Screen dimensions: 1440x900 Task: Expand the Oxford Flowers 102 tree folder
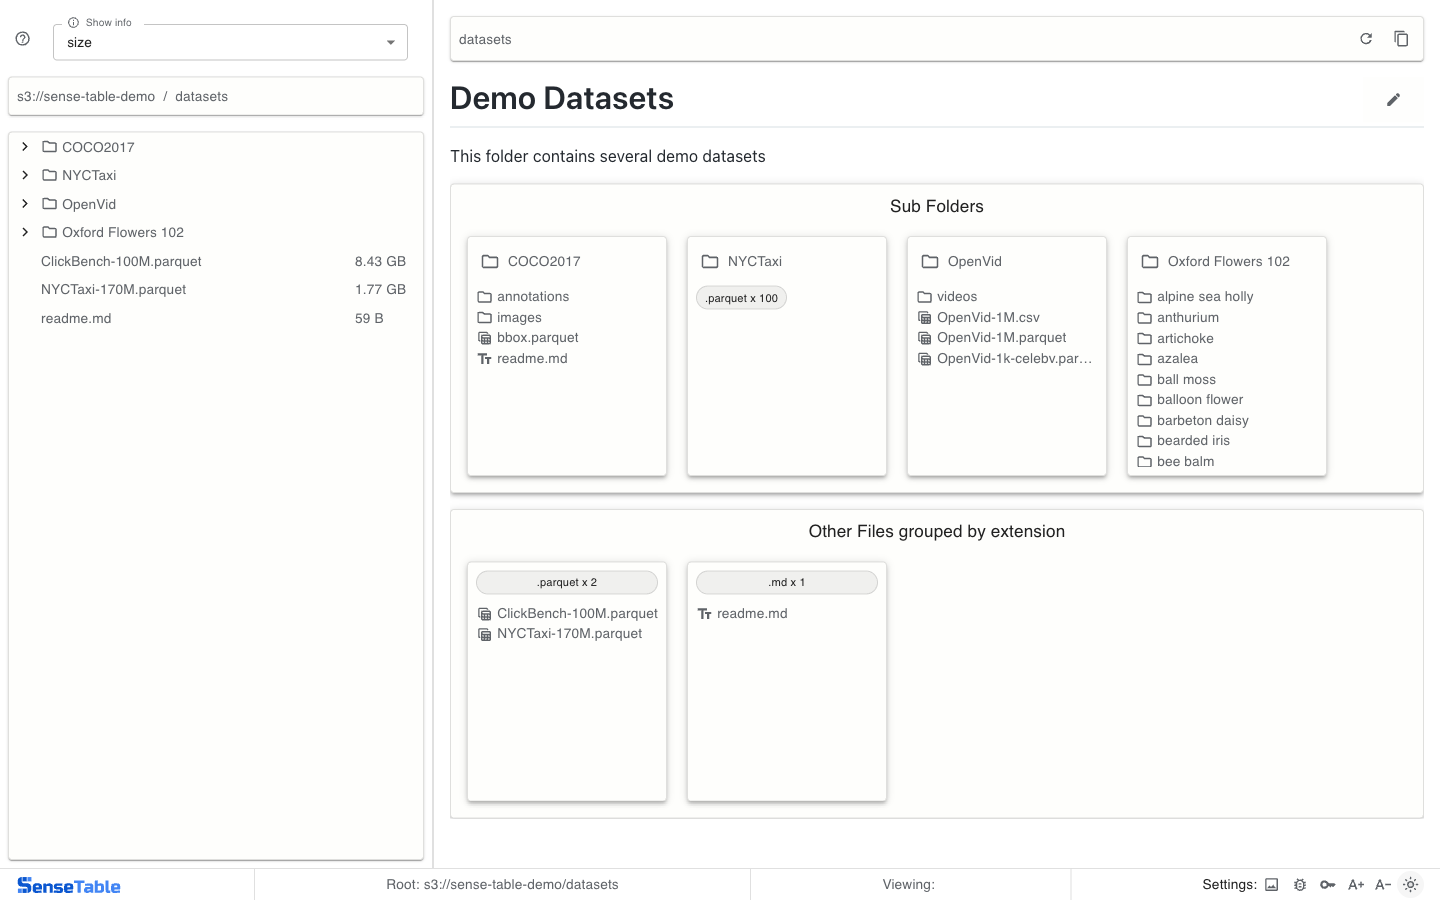tap(25, 232)
